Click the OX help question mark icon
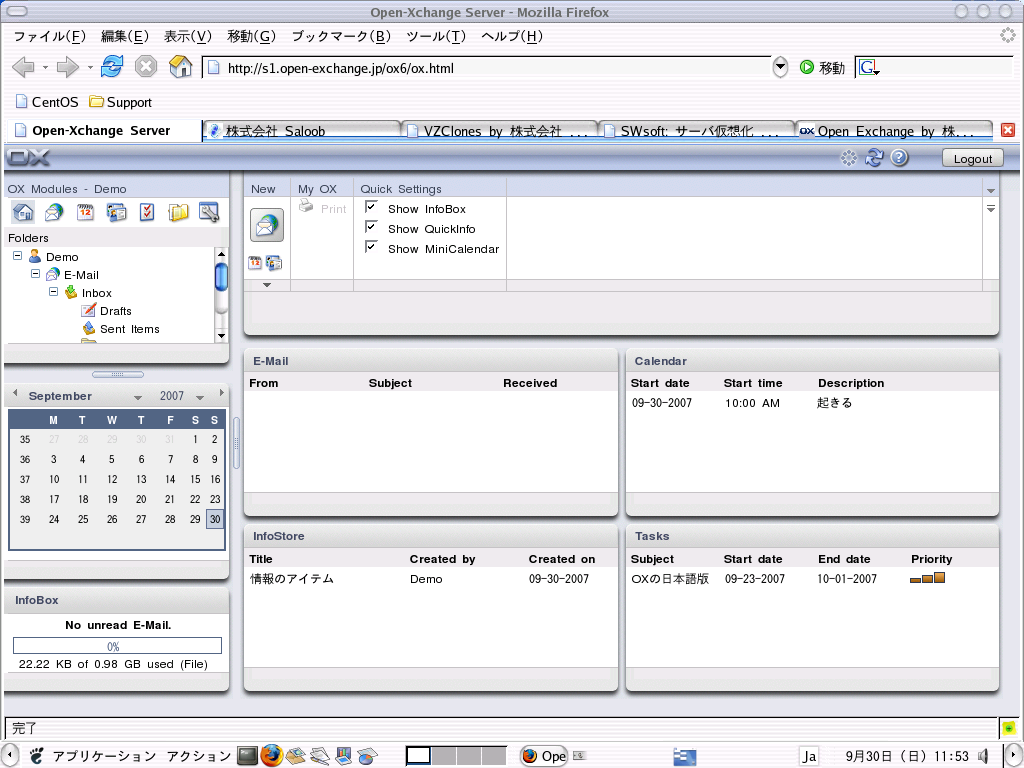The width and height of the screenshot is (1024, 768). pos(899,157)
